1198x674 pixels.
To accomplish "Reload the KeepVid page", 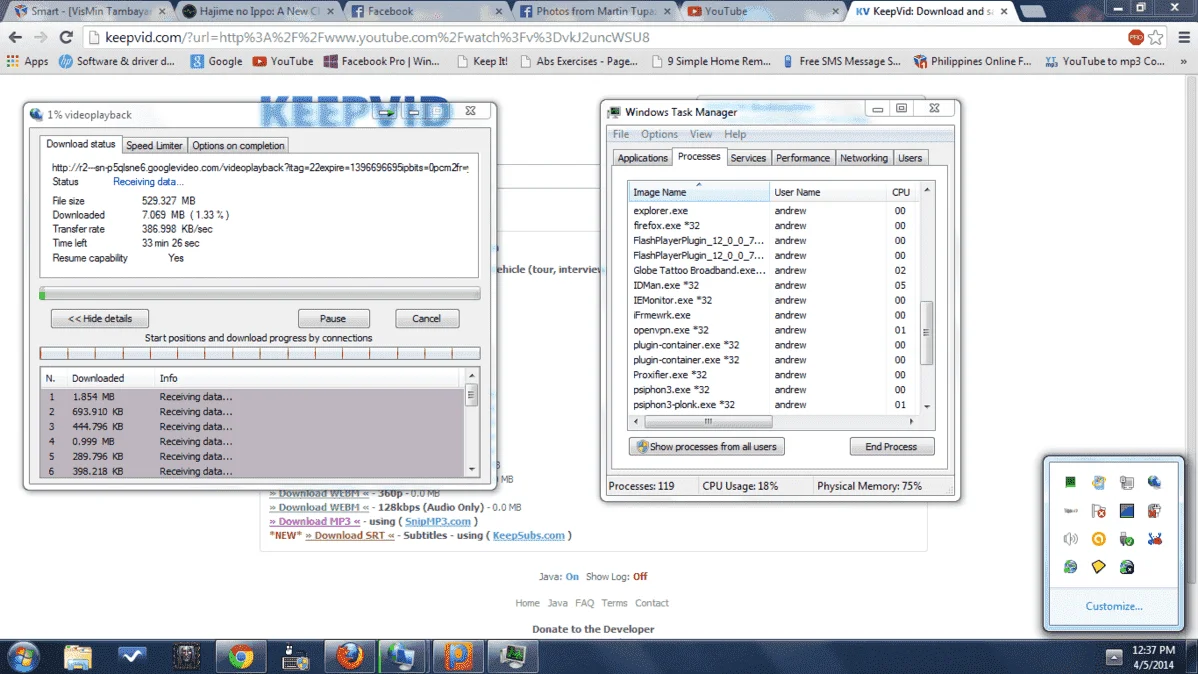I will (x=66, y=37).
